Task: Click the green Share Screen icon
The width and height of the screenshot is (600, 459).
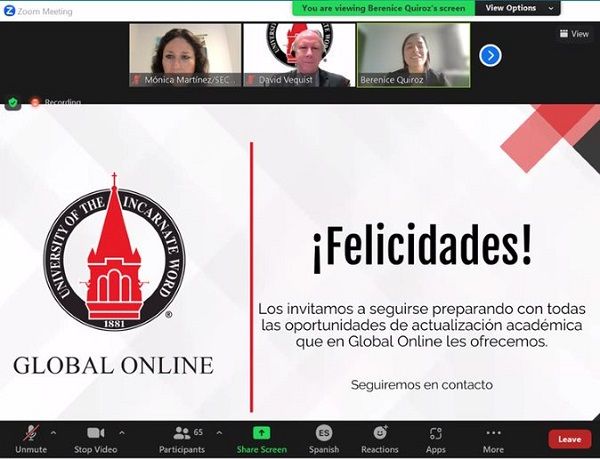Action: pyautogui.click(x=261, y=433)
